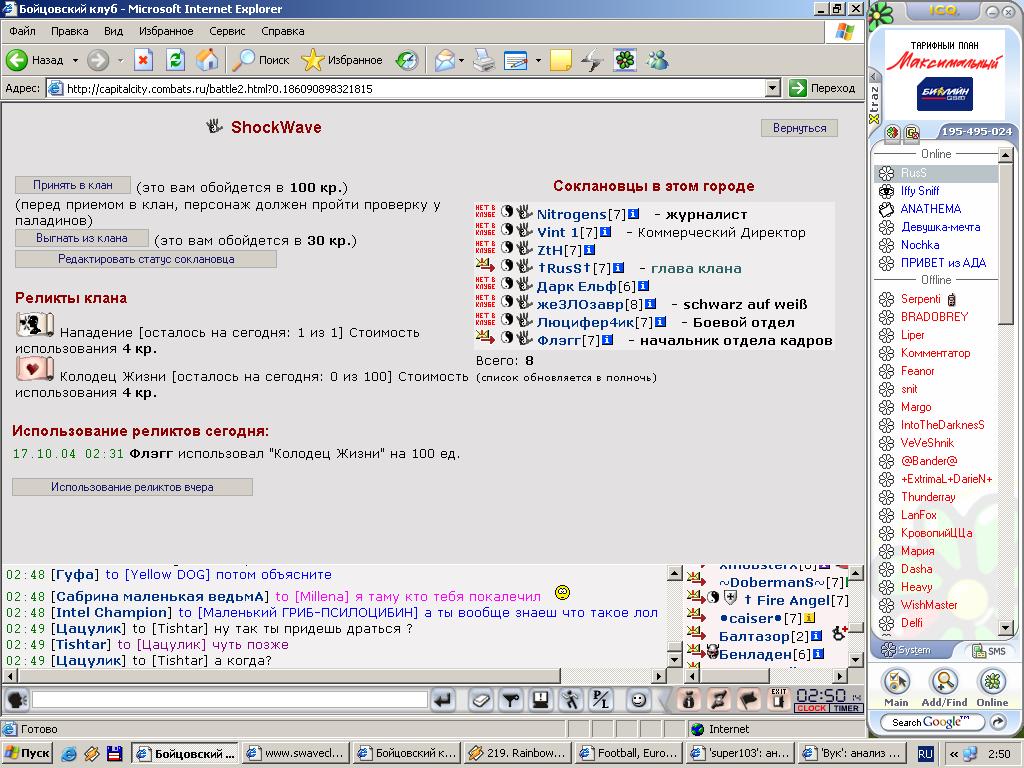The height and width of the screenshot is (768, 1024).
Task: Open the info icon next to Nitrogens[7]
Action: click(x=633, y=214)
